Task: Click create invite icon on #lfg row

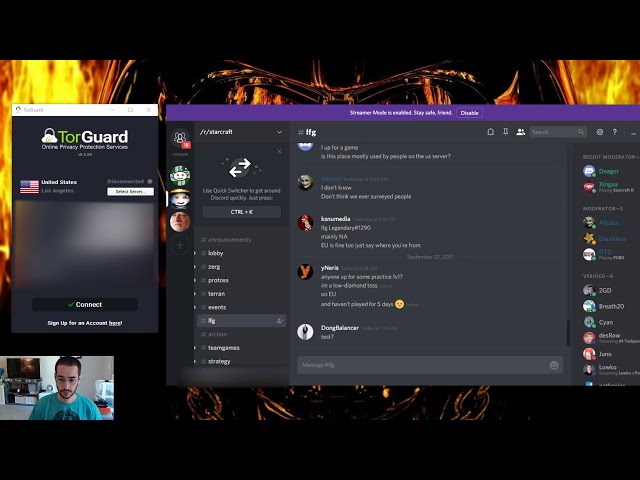Action: click(x=280, y=321)
